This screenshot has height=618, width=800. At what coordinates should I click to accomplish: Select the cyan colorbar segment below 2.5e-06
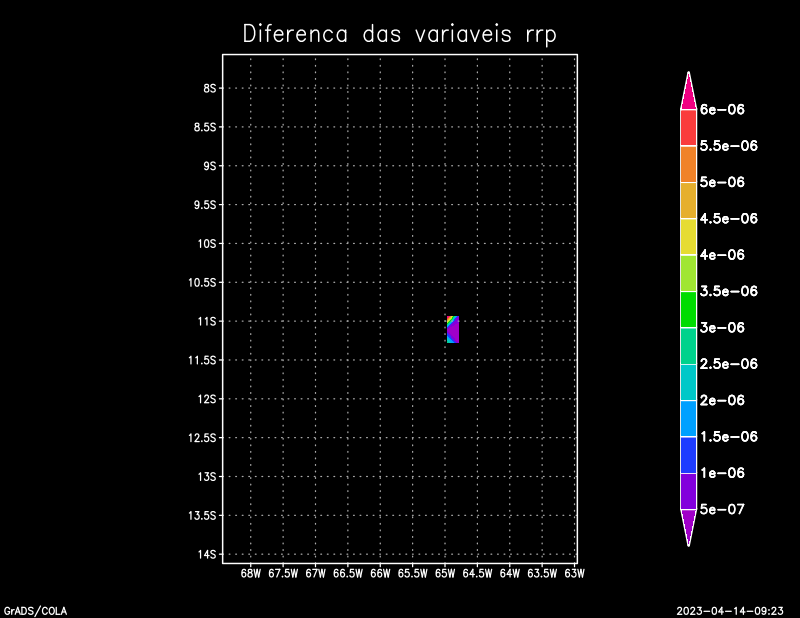pyautogui.click(x=688, y=382)
